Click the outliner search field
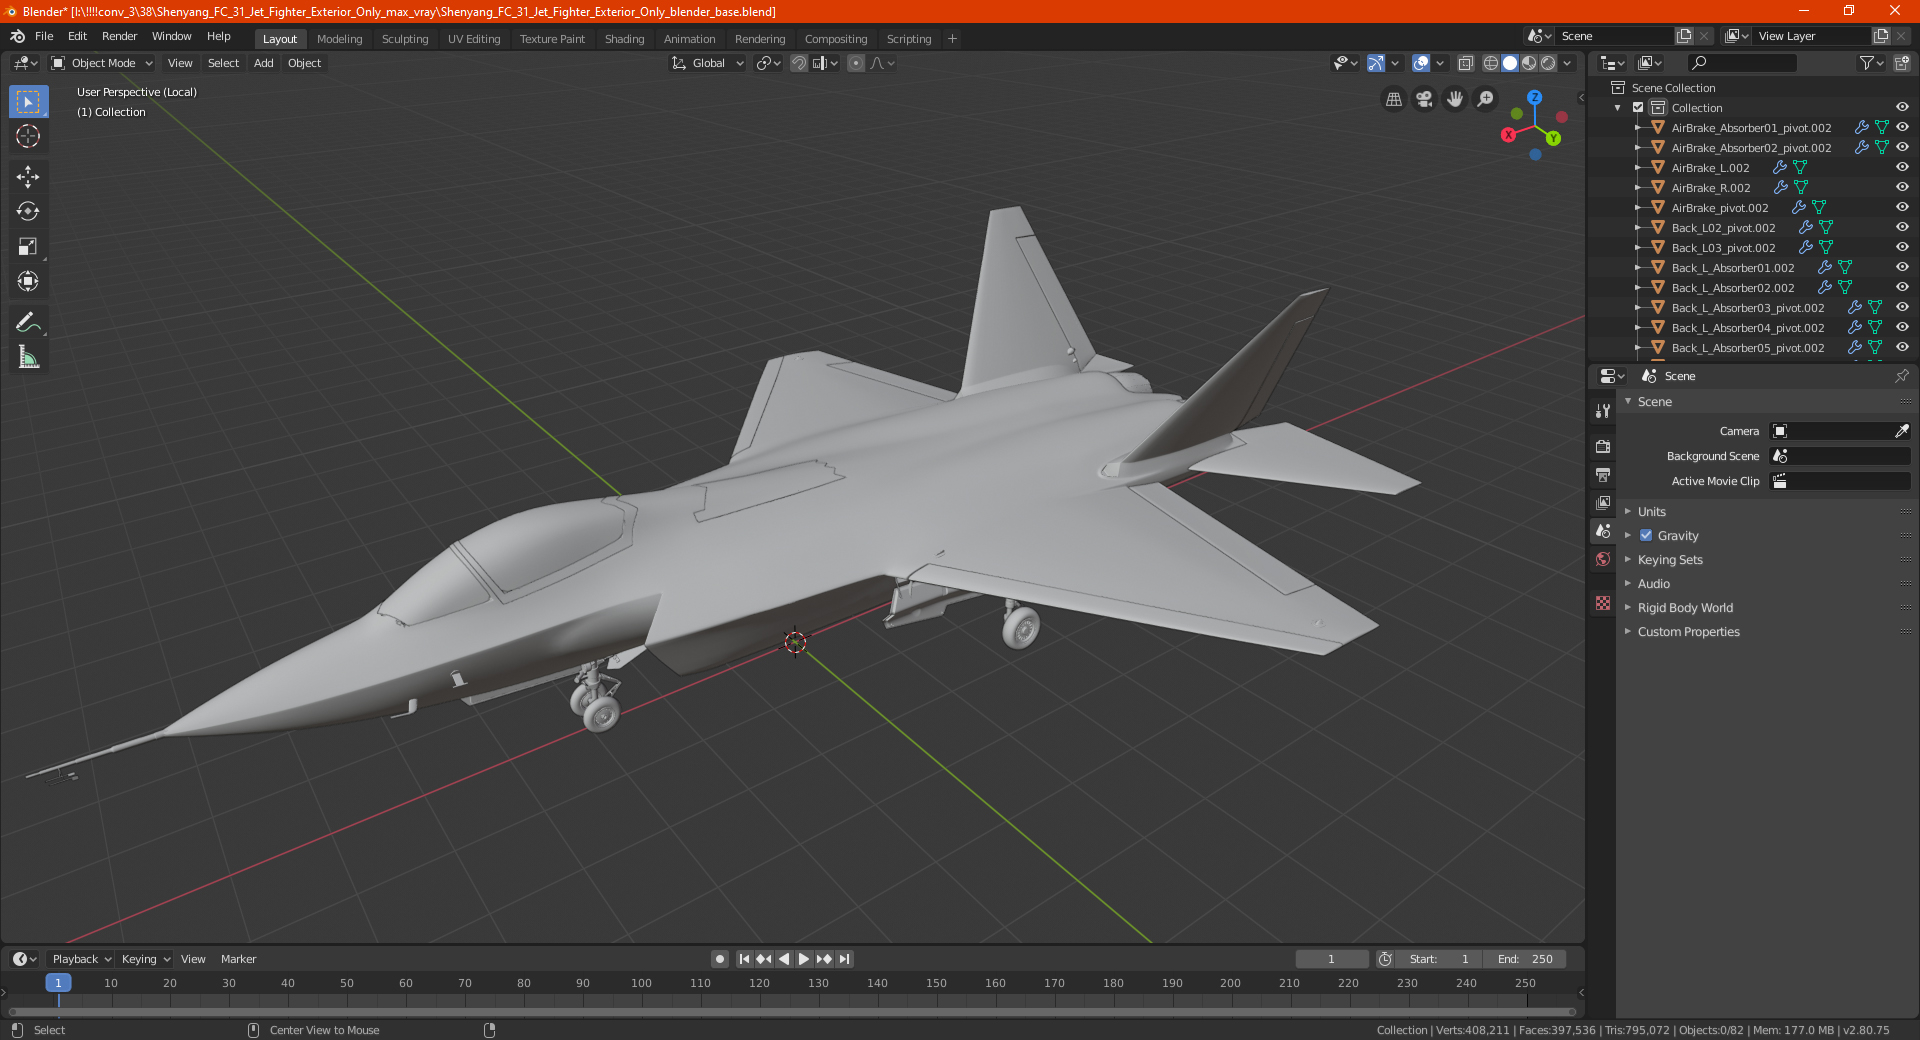Viewport: 1920px width, 1040px height. (x=1741, y=63)
